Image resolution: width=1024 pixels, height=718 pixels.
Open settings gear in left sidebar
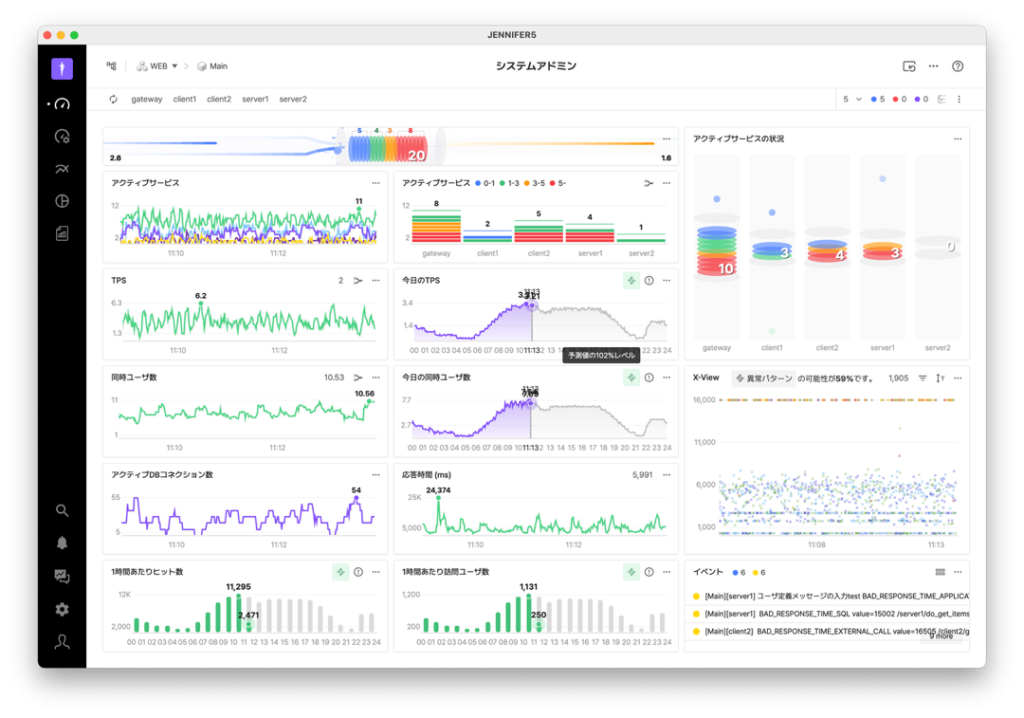coord(62,609)
